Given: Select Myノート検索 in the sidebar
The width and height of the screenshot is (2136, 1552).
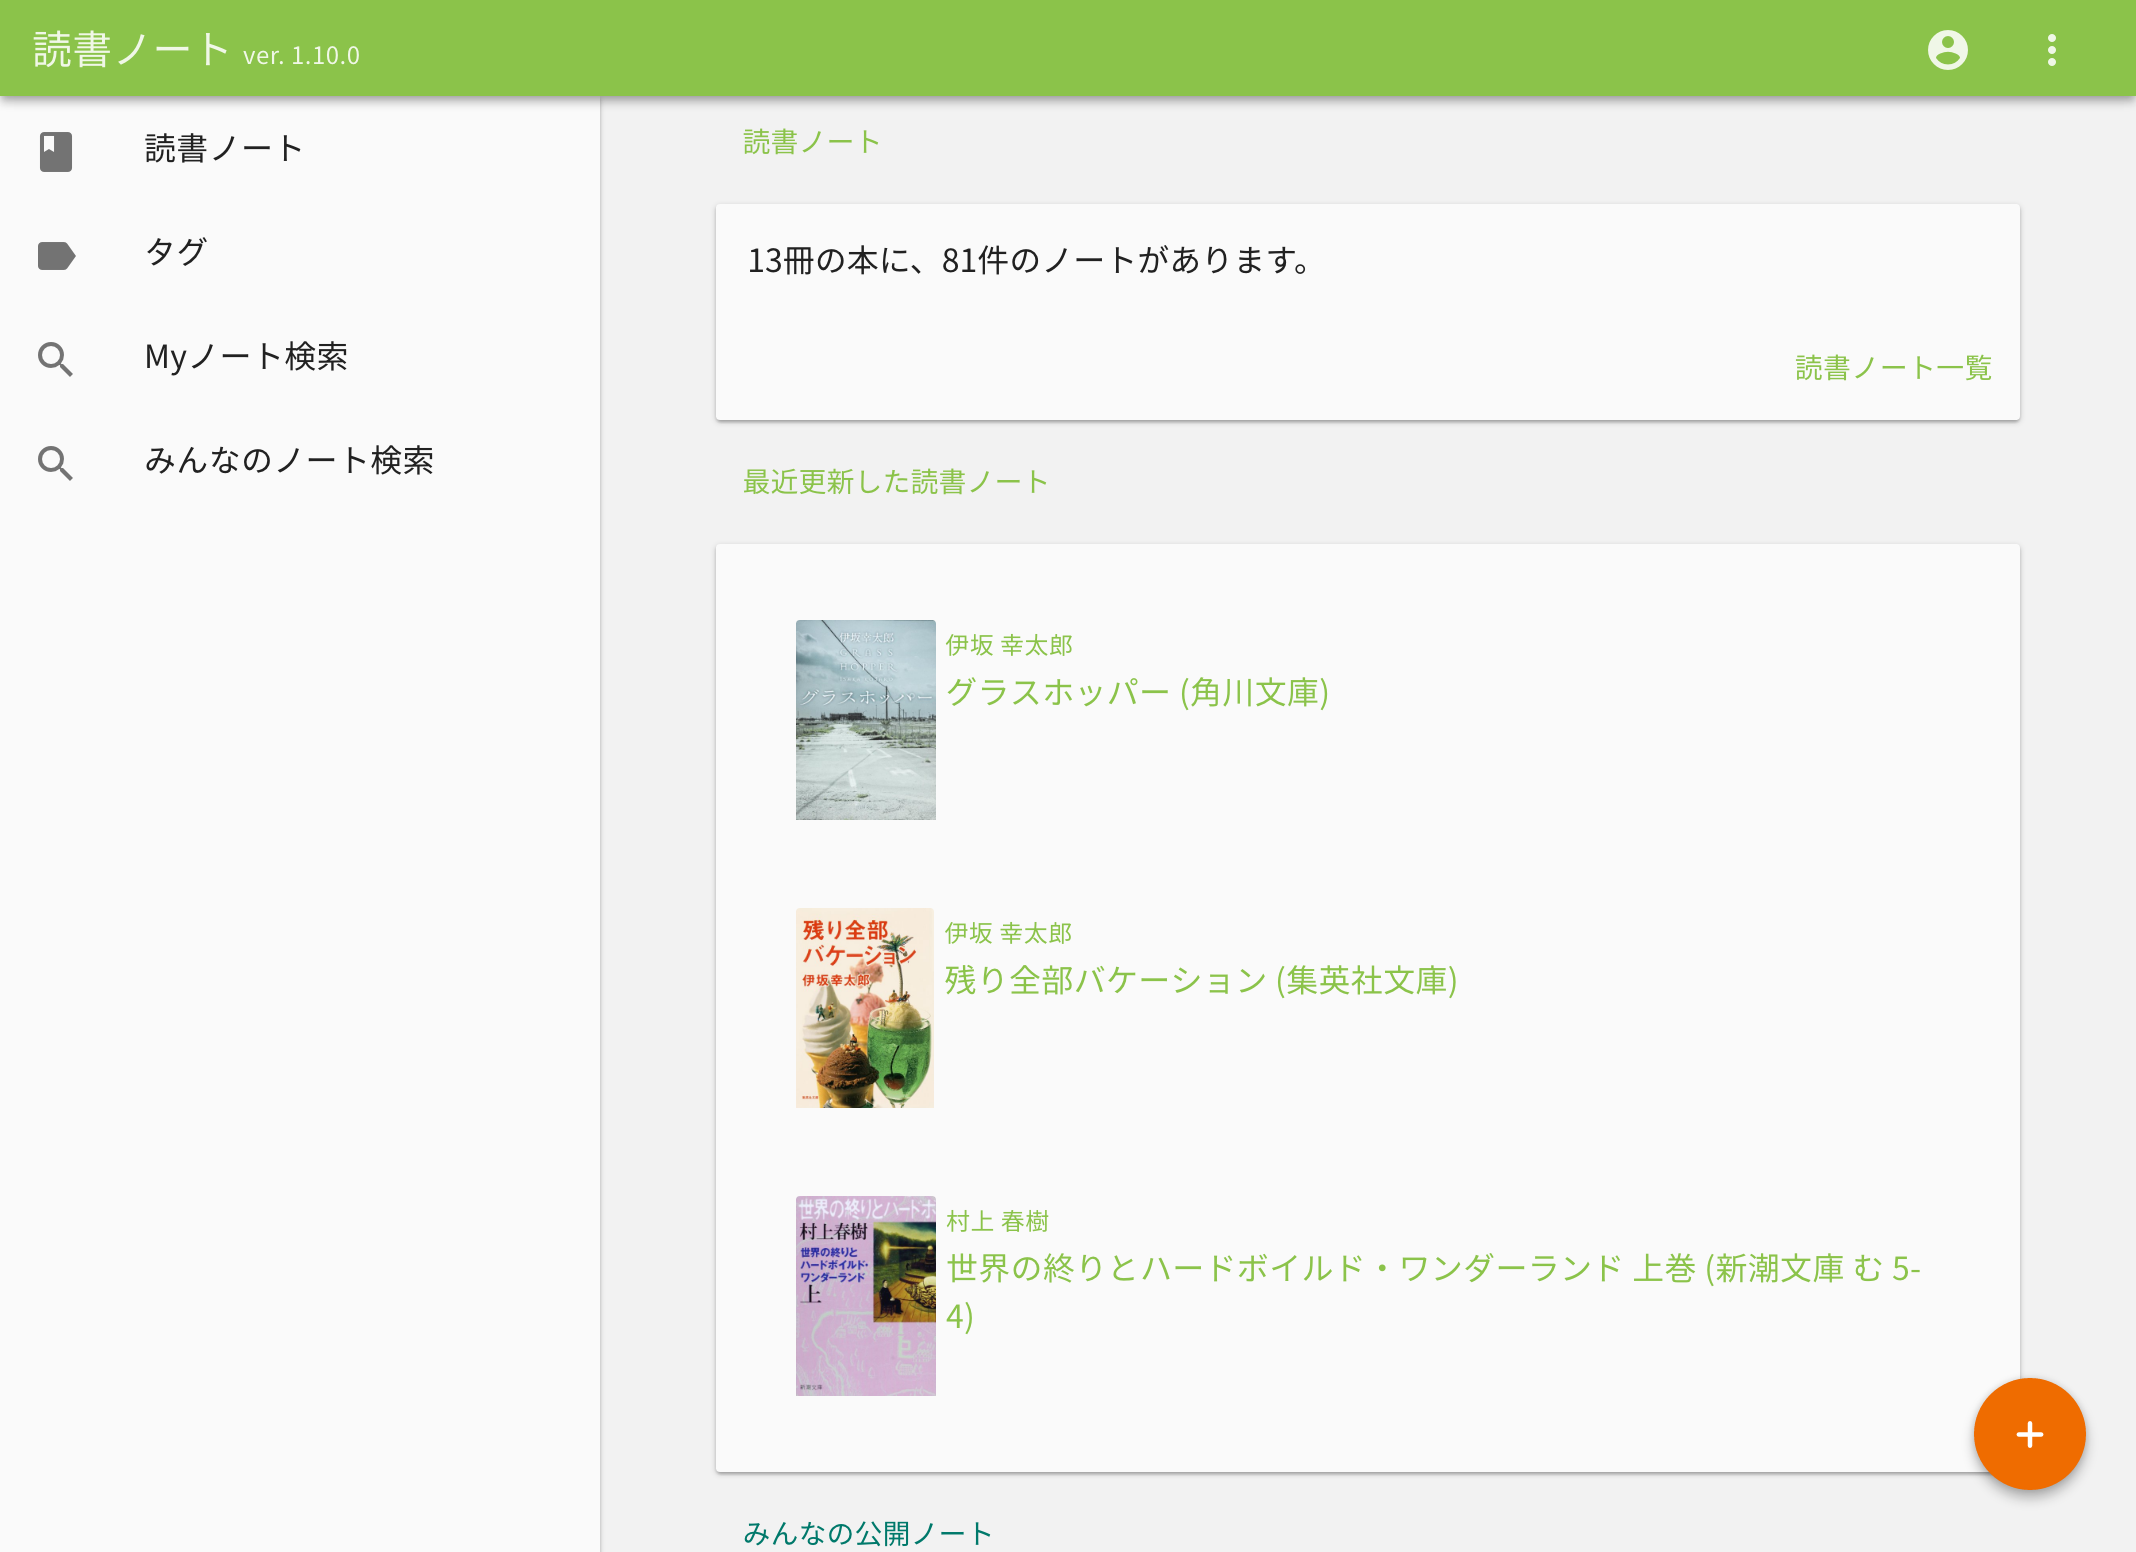Looking at the screenshot, I should coord(247,357).
